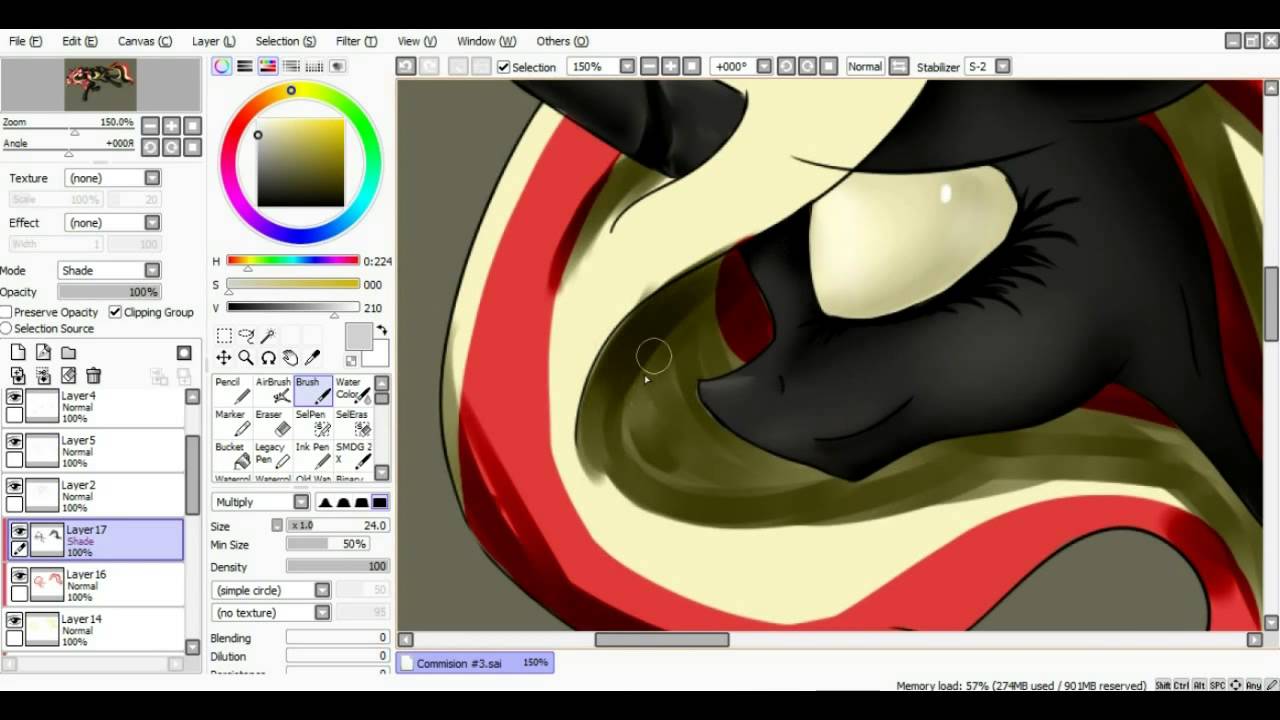Show the color wheel panel

(x=222, y=66)
